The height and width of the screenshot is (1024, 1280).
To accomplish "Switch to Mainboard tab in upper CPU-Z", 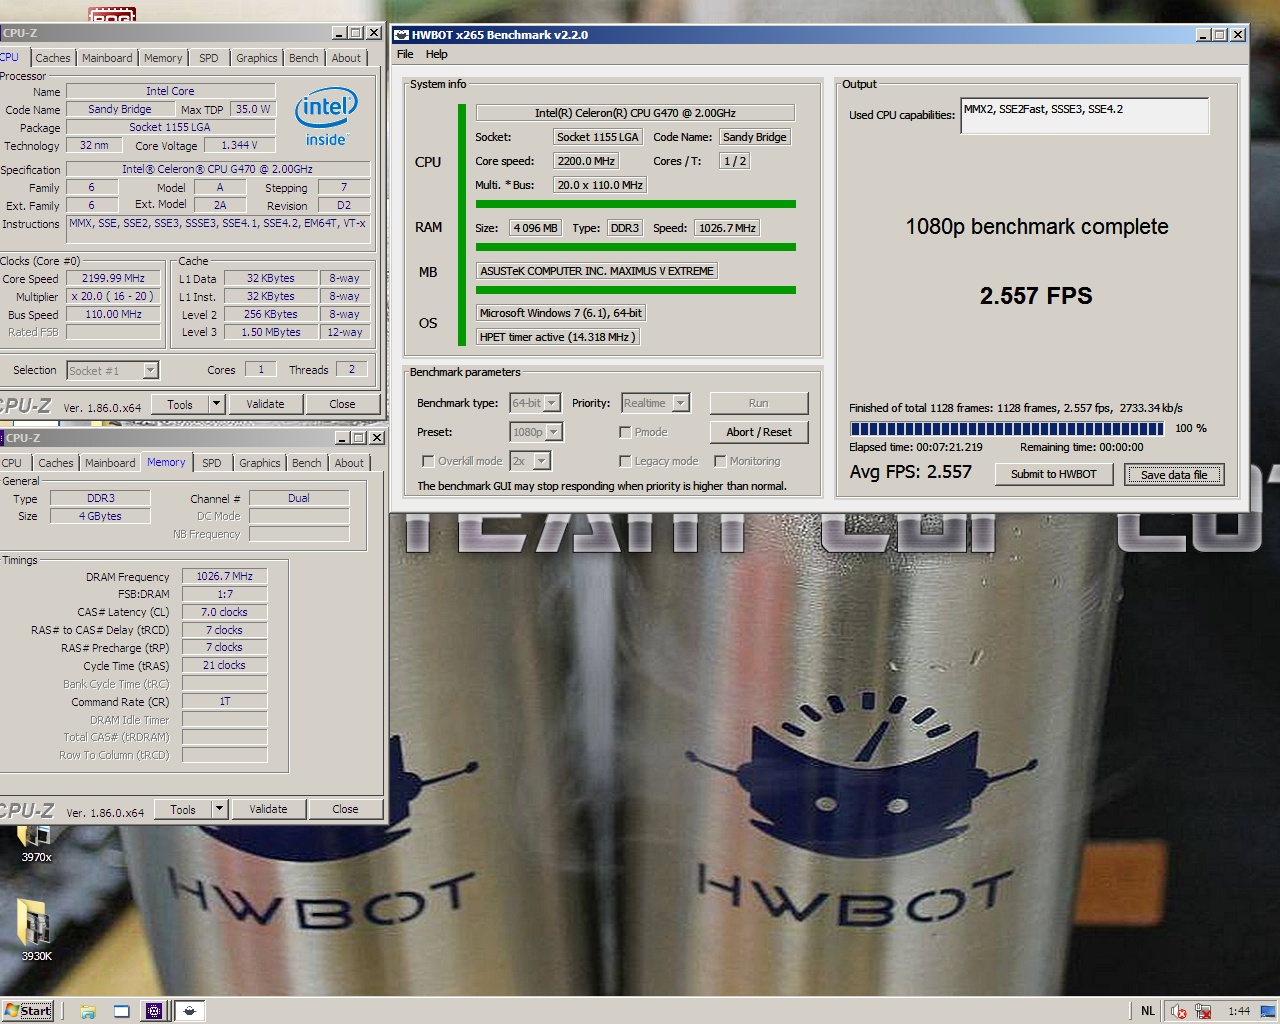I will tap(107, 58).
